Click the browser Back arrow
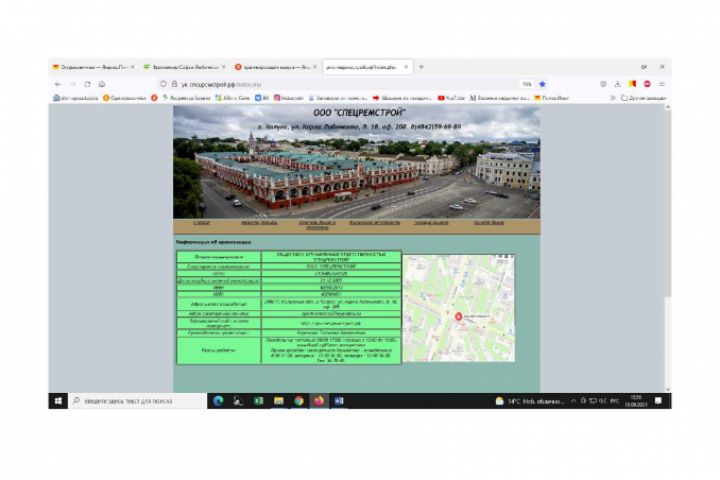The width and height of the screenshot is (720, 480). [x=58, y=84]
